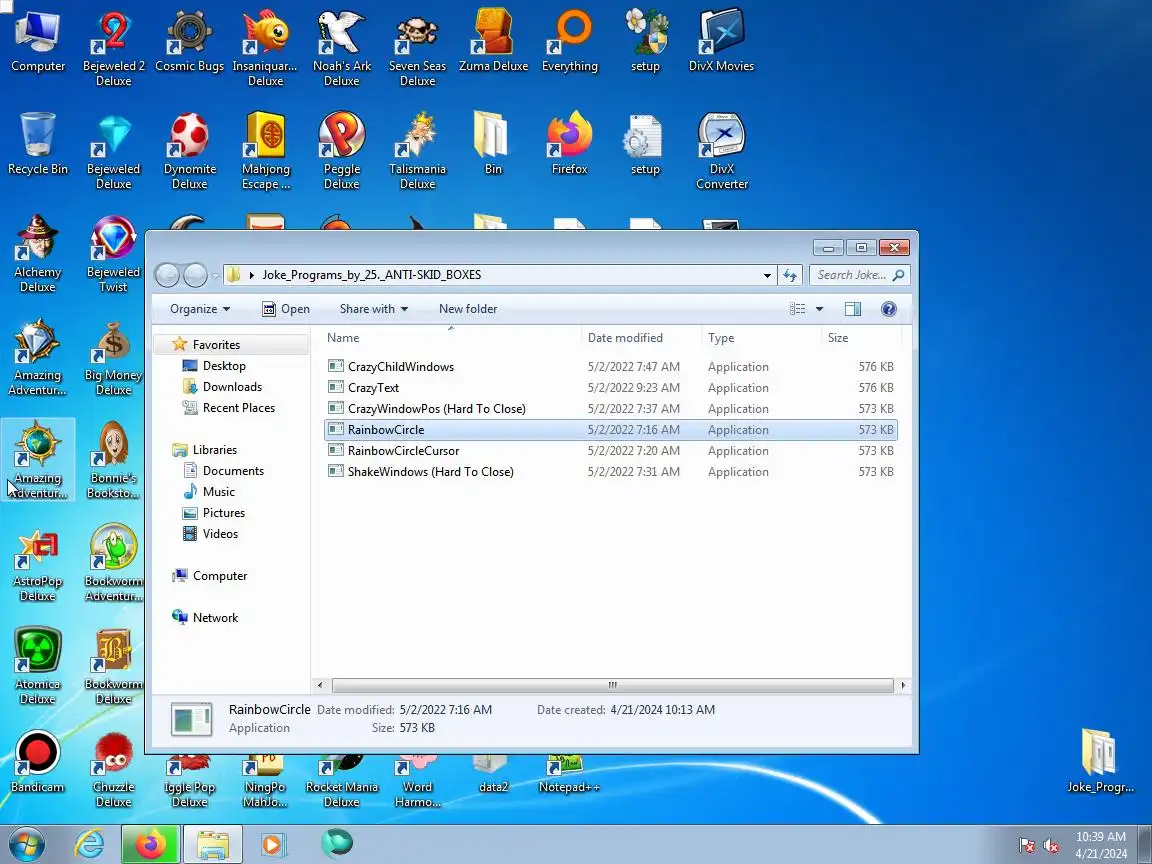1152x864 pixels.
Task: Open Explorer help button
Action: (888, 309)
